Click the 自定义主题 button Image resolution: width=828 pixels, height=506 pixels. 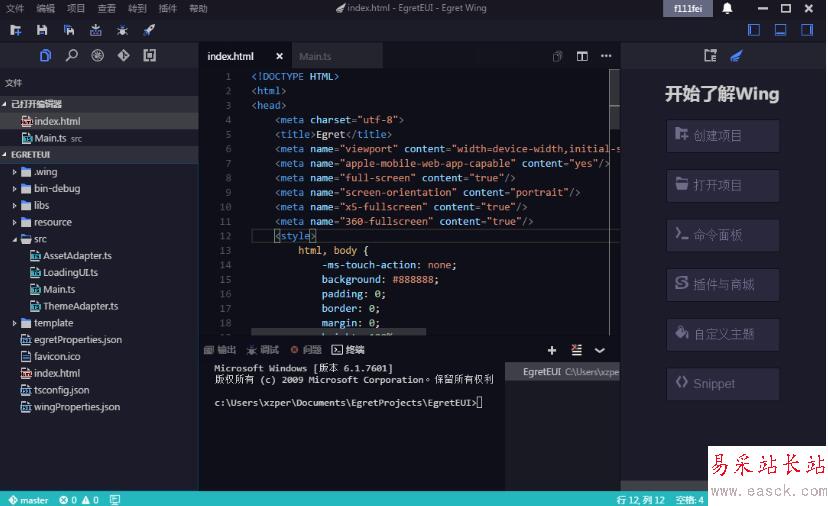pos(723,334)
